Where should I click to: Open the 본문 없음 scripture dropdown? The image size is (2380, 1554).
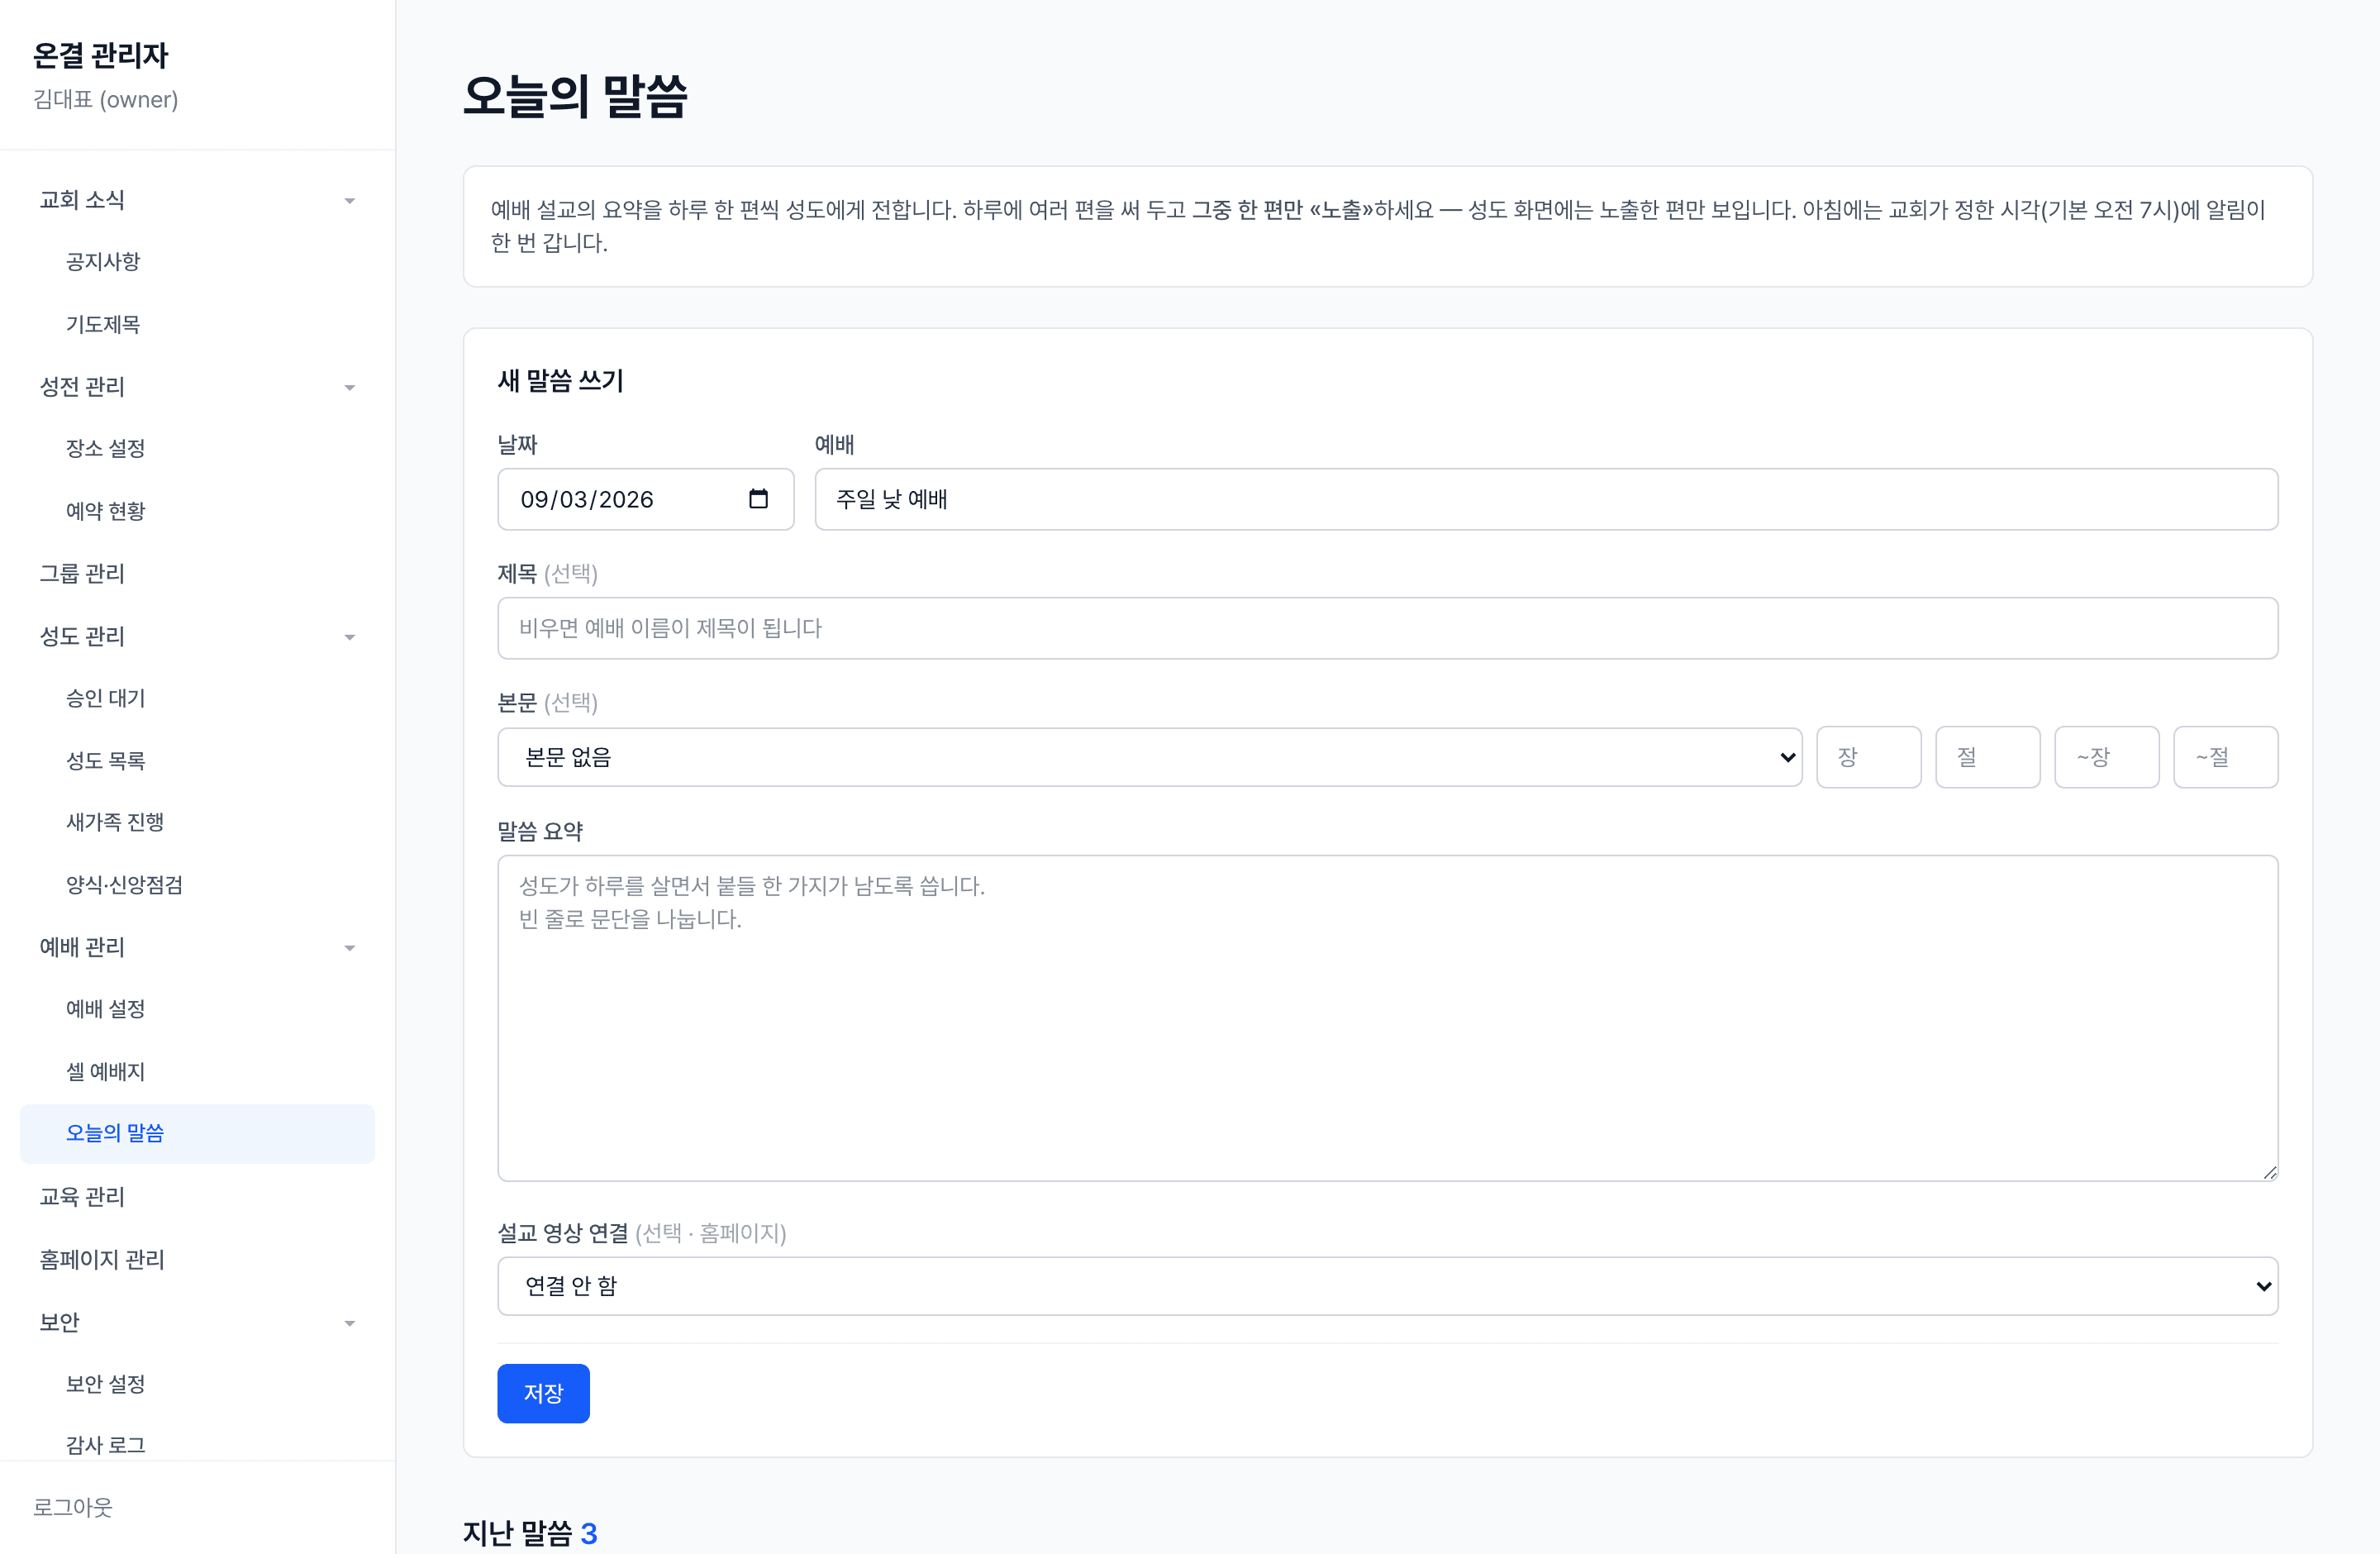point(1149,757)
